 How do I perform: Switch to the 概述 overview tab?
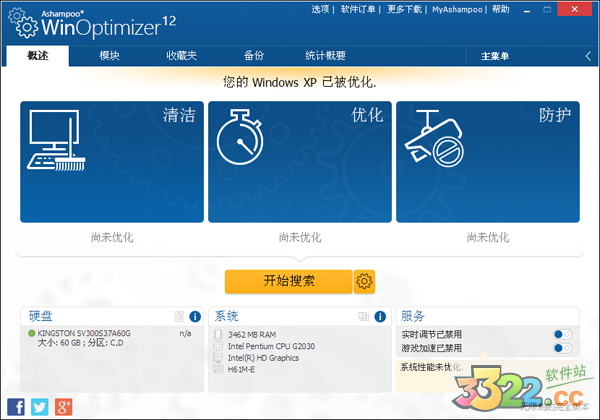tap(38, 56)
